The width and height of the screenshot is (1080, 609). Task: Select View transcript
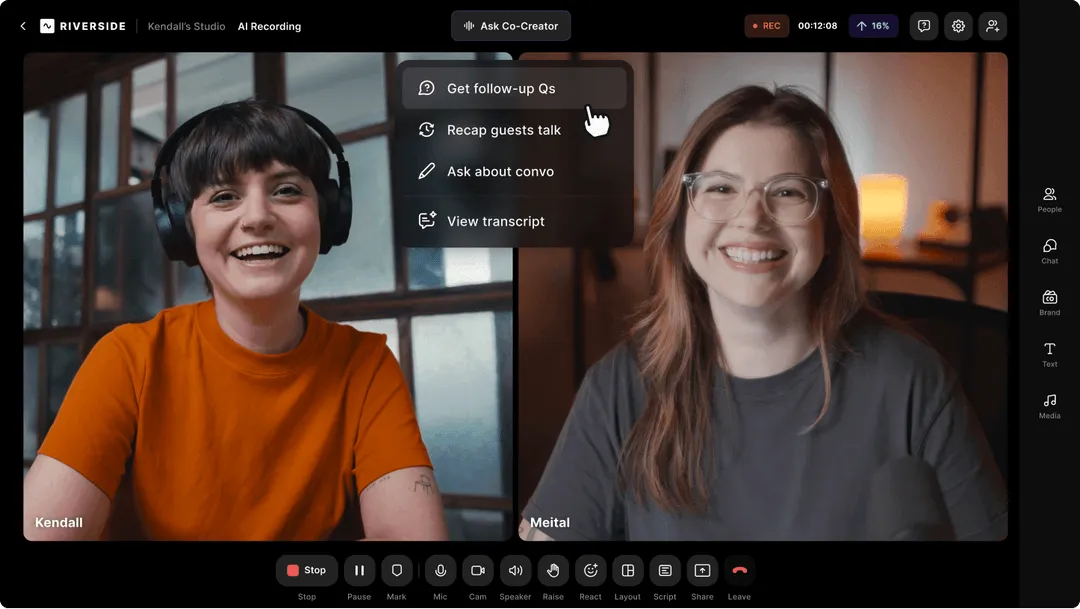[514, 220]
